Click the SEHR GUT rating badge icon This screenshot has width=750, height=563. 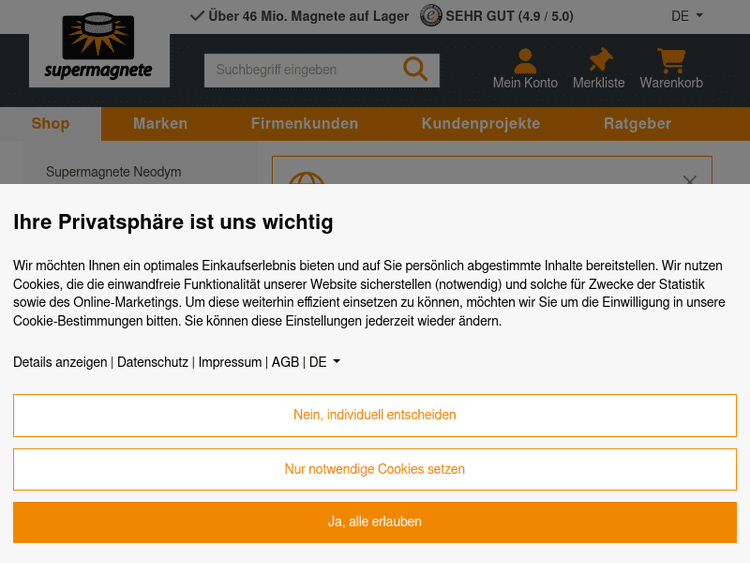coord(430,16)
